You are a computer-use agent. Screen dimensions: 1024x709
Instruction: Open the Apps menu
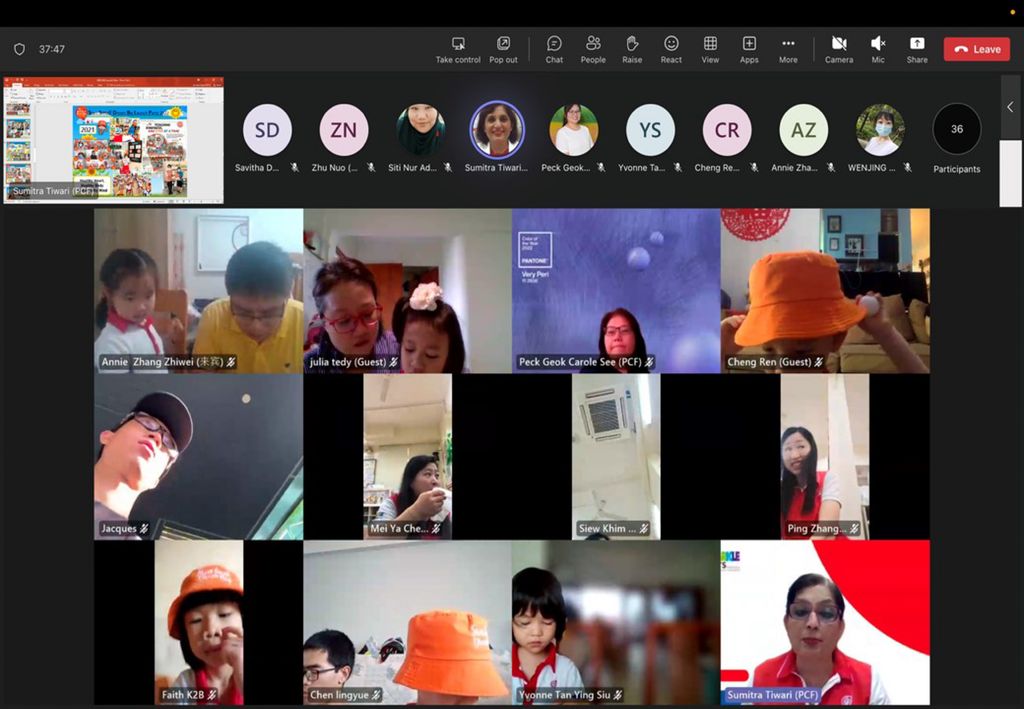(x=749, y=50)
